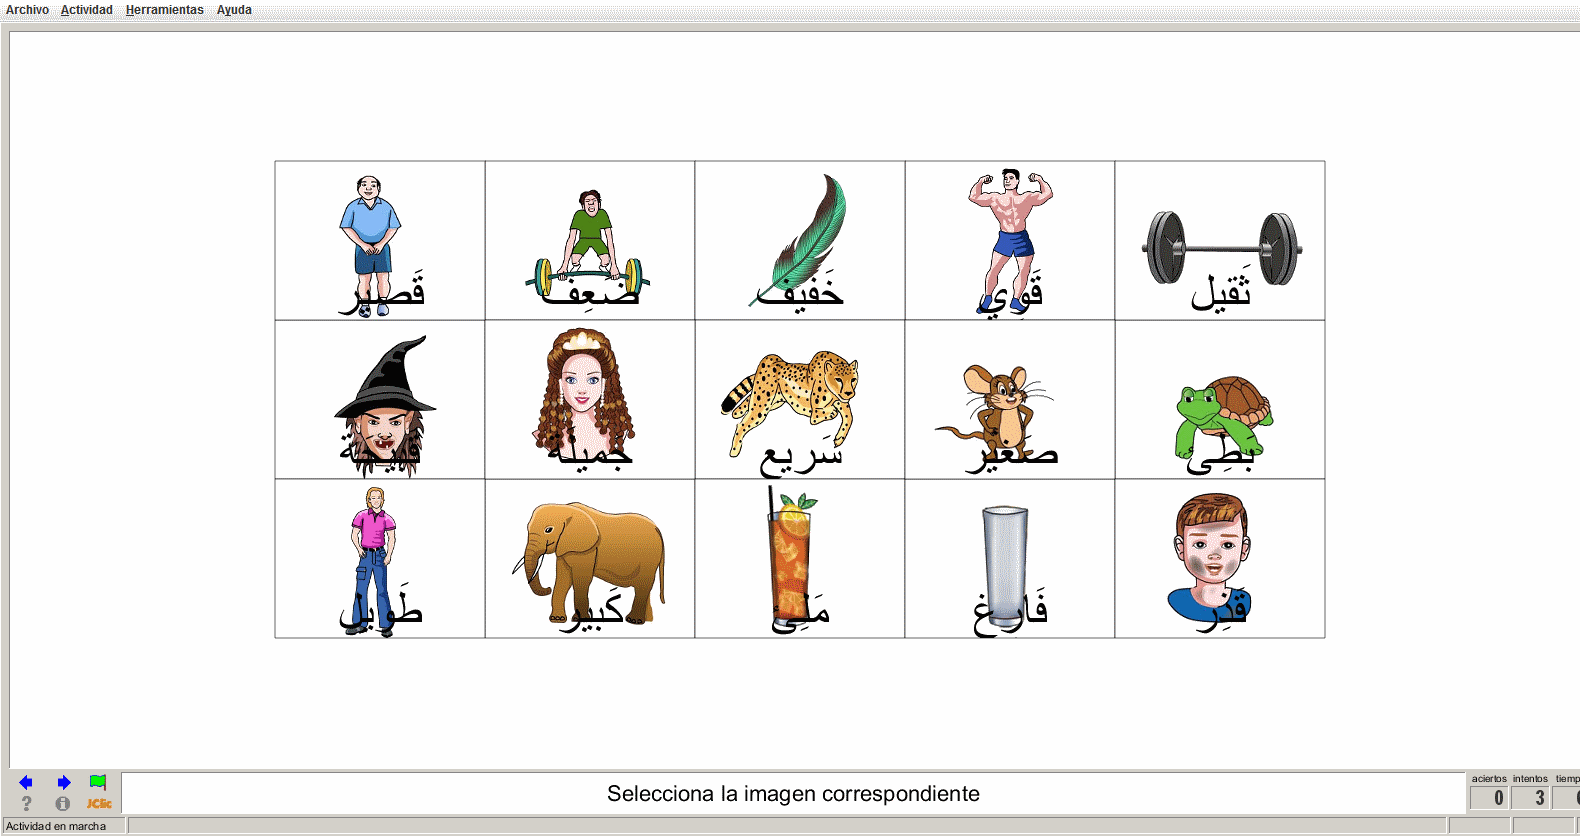This screenshot has height=836, width=1580.
Task: Open help via question mark icon
Action: 26,803
